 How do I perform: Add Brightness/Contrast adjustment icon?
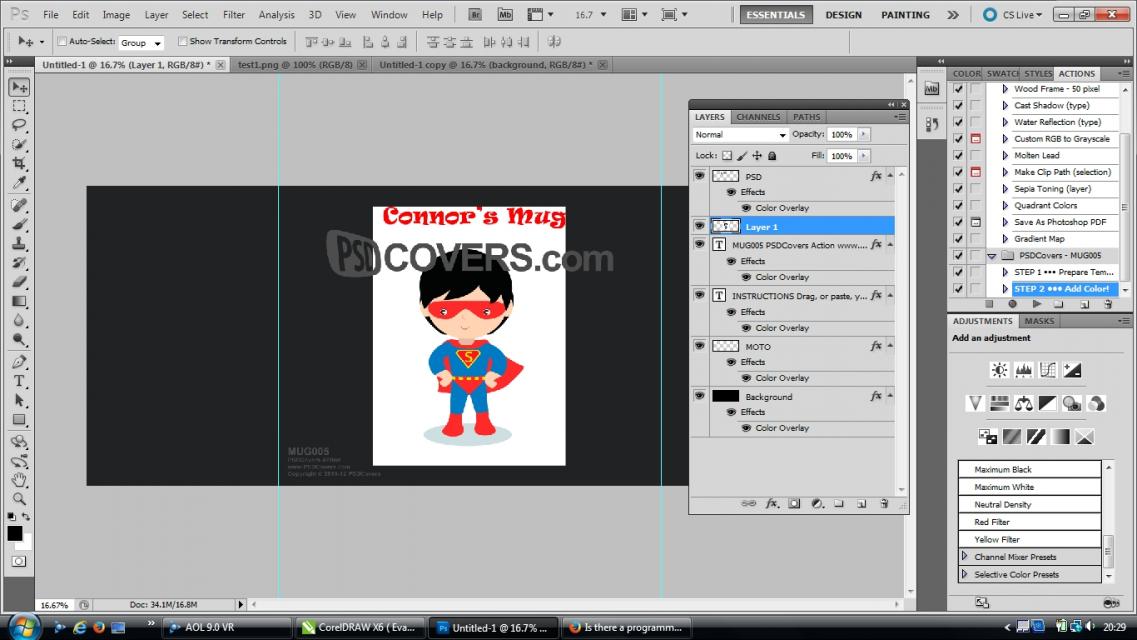[999, 370]
